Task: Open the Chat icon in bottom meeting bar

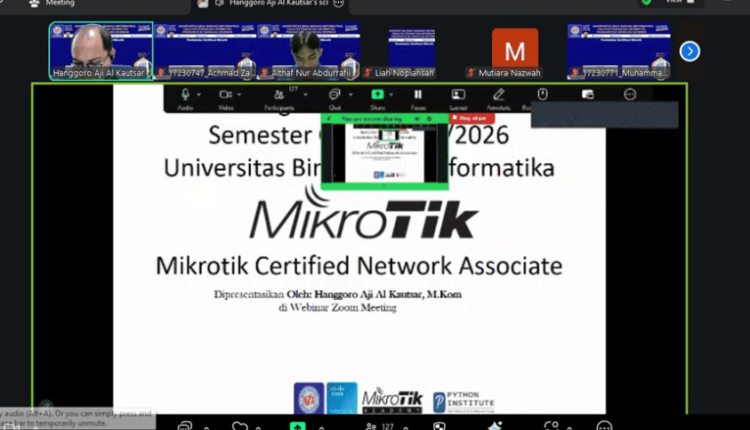Action: [185, 425]
